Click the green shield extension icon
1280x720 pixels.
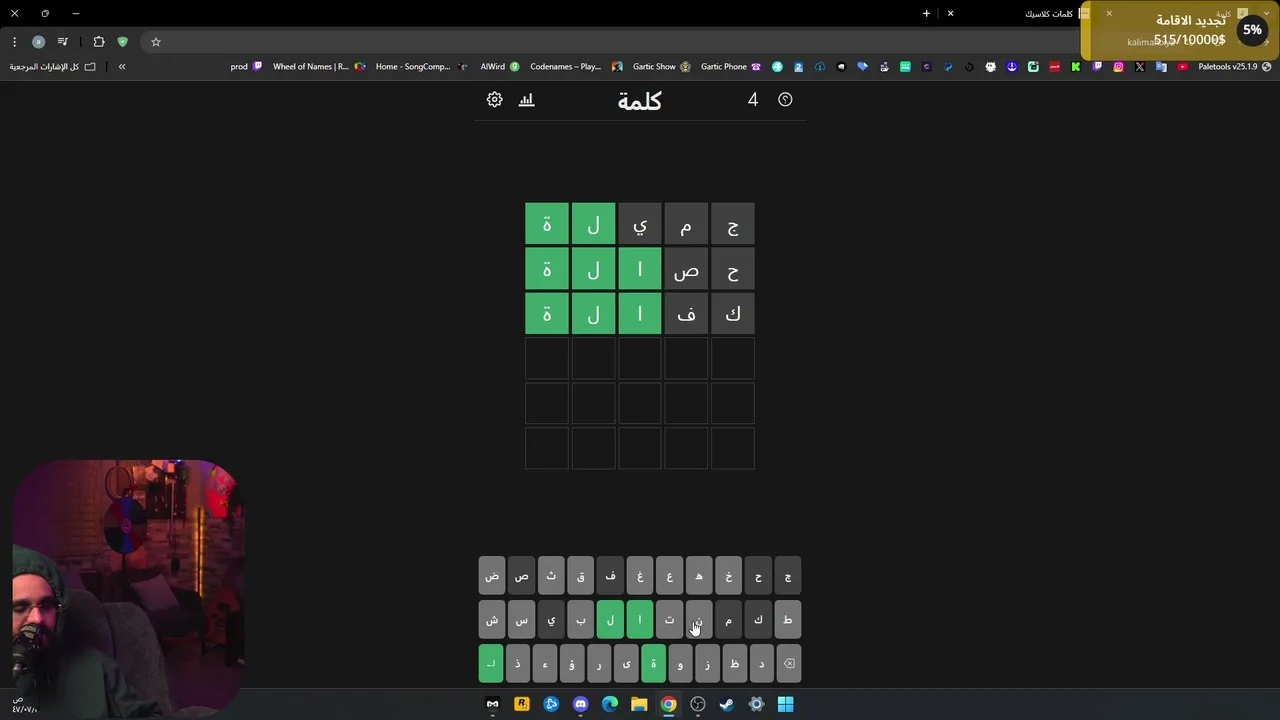click(x=123, y=42)
